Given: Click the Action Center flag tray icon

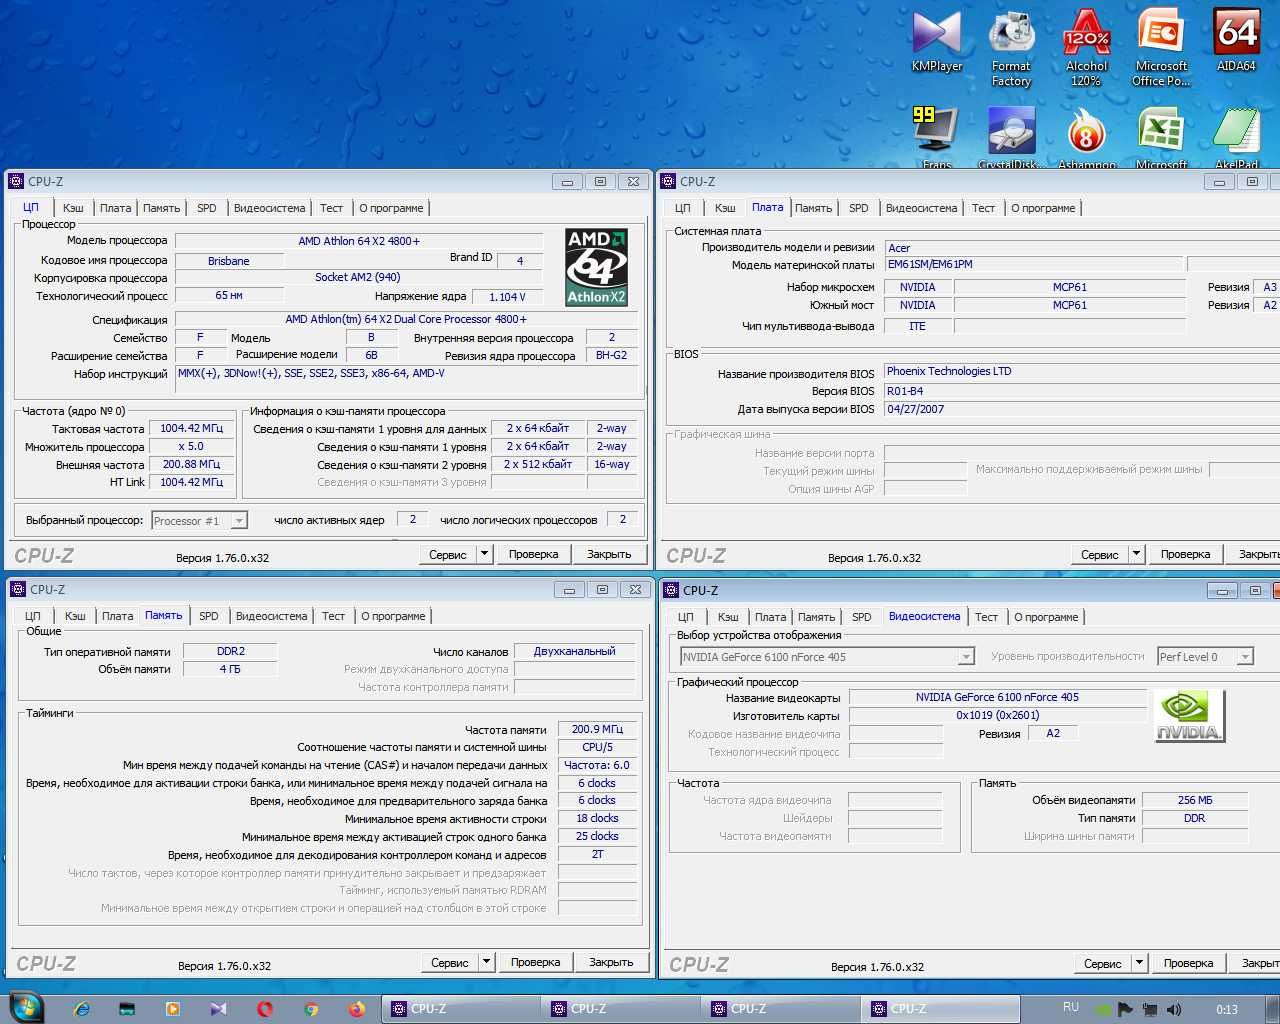Looking at the screenshot, I should click(1125, 1009).
